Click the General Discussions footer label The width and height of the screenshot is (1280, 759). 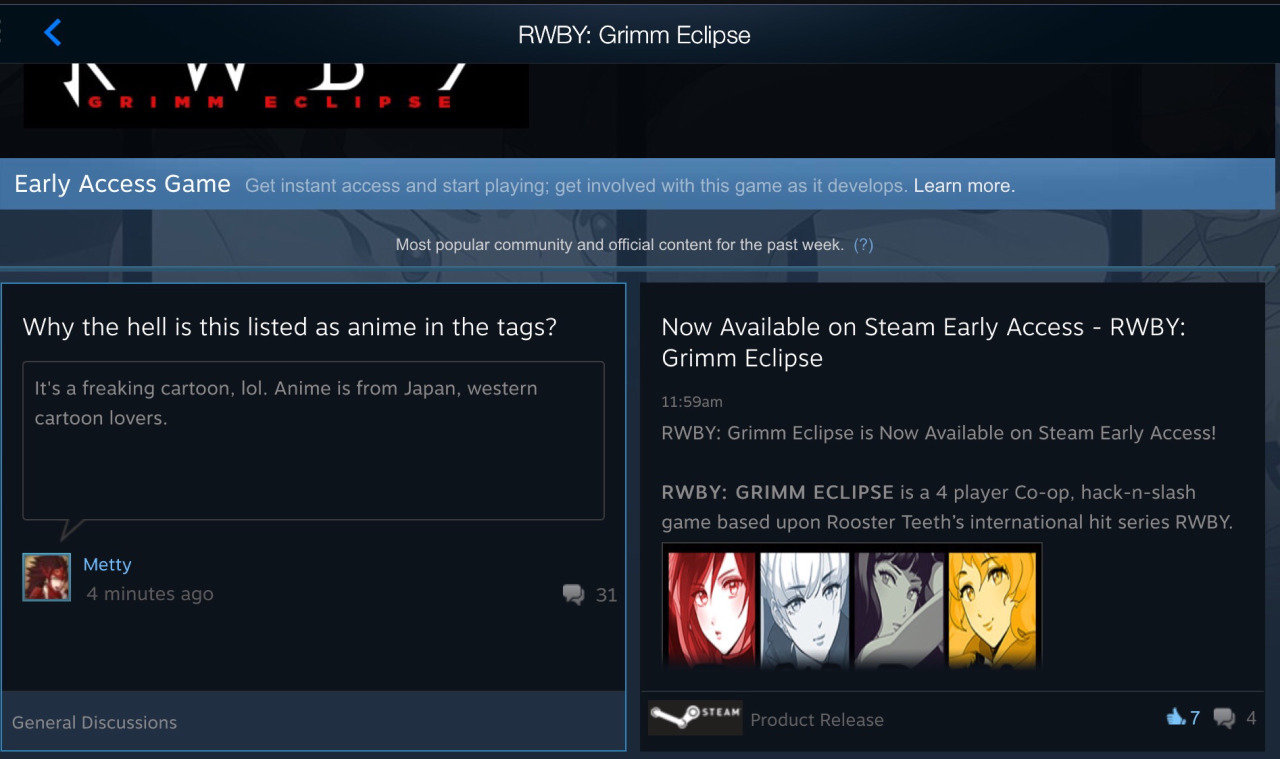[x=94, y=722]
